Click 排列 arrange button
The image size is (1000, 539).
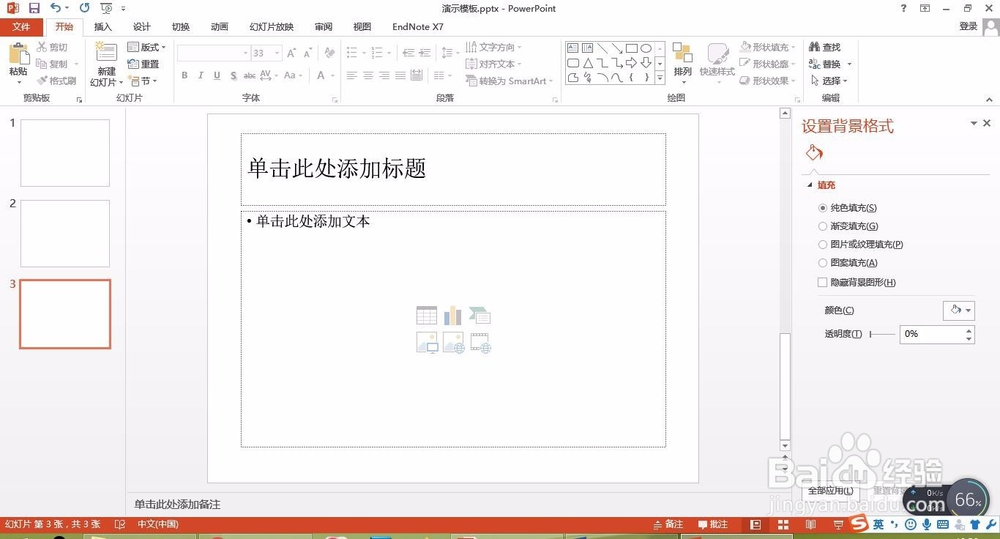pyautogui.click(x=682, y=63)
